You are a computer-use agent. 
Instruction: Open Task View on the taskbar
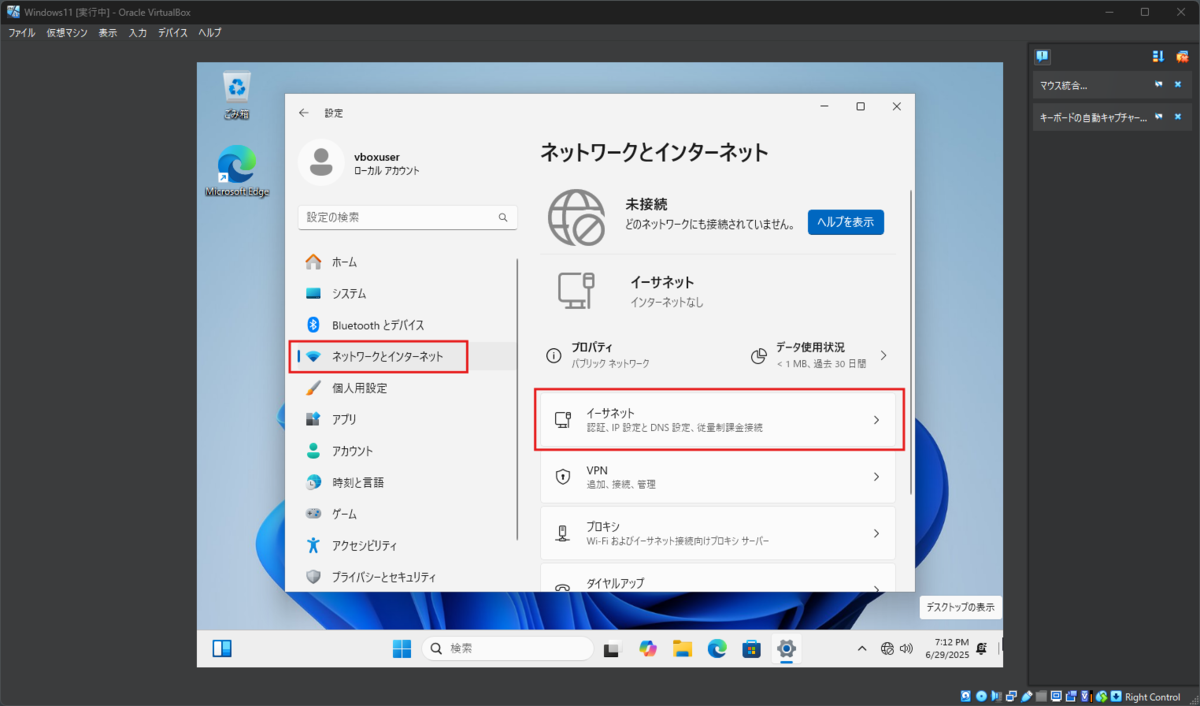[612, 648]
